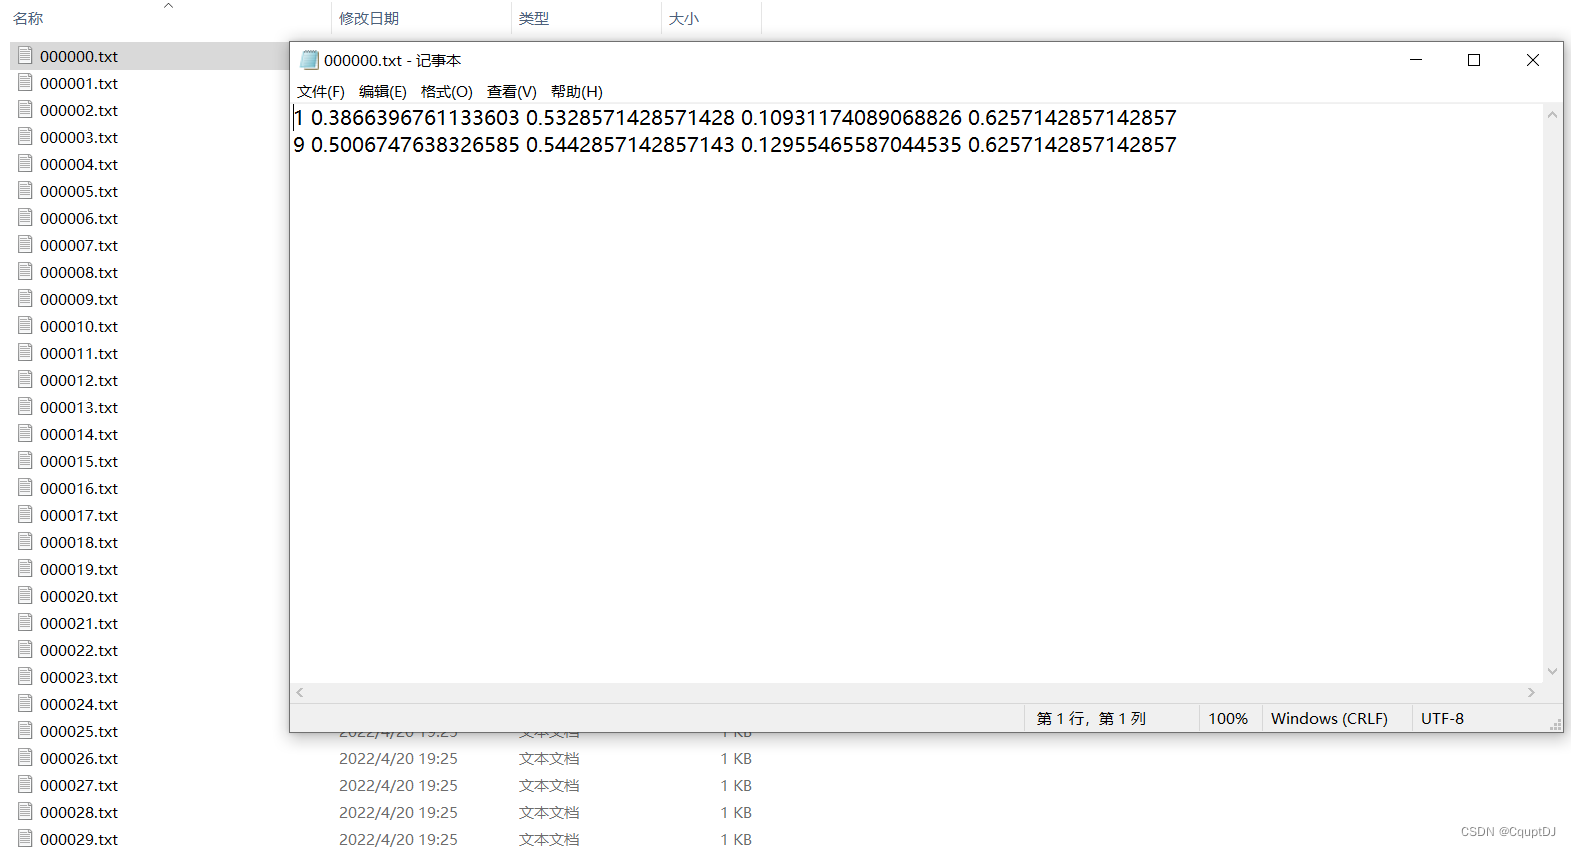Viewport: 1571px width, 848px height.
Task: Click file icon of 000013.txt
Action: coord(25,407)
